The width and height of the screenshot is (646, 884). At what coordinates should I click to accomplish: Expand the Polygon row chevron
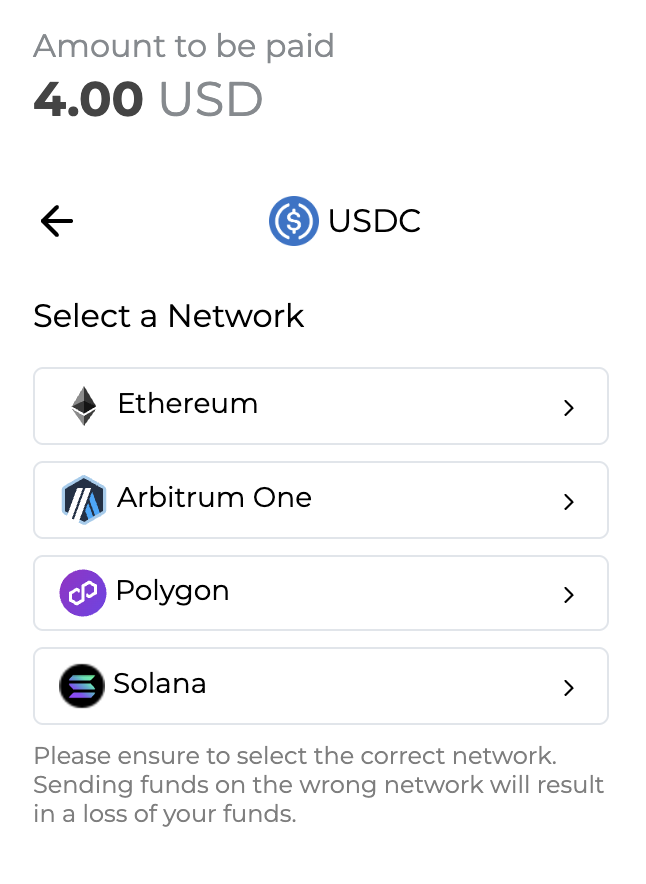tap(569, 594)
